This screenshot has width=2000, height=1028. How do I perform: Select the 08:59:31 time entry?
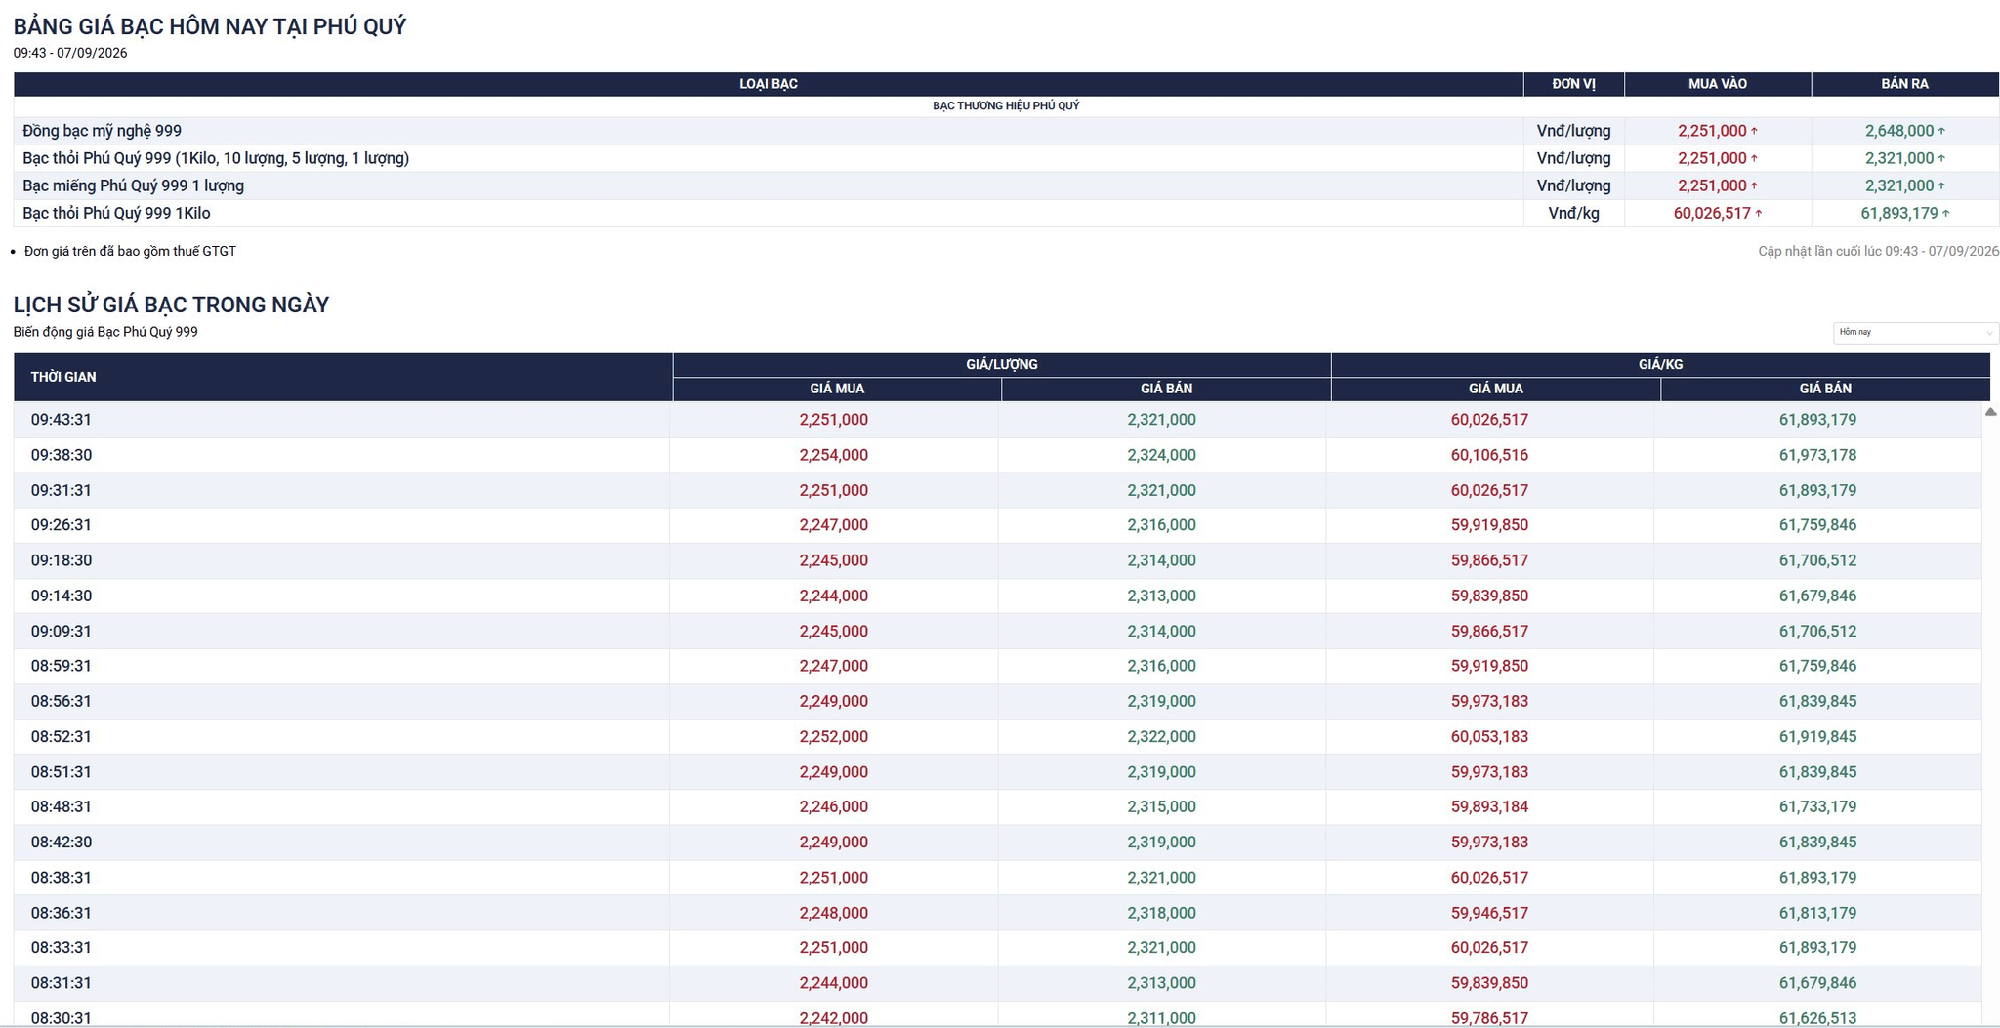tap(61, 666)
